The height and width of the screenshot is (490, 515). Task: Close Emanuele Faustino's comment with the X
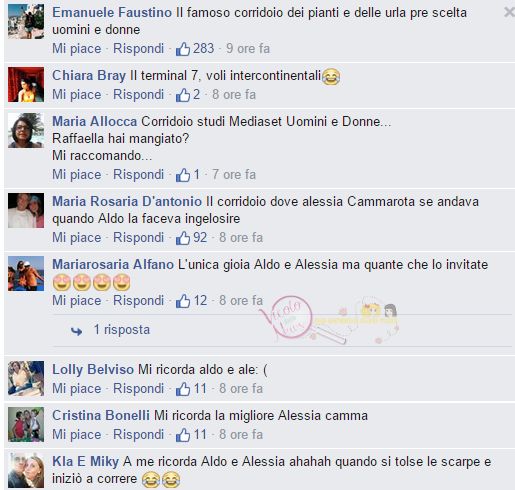[x=509, y=12]
